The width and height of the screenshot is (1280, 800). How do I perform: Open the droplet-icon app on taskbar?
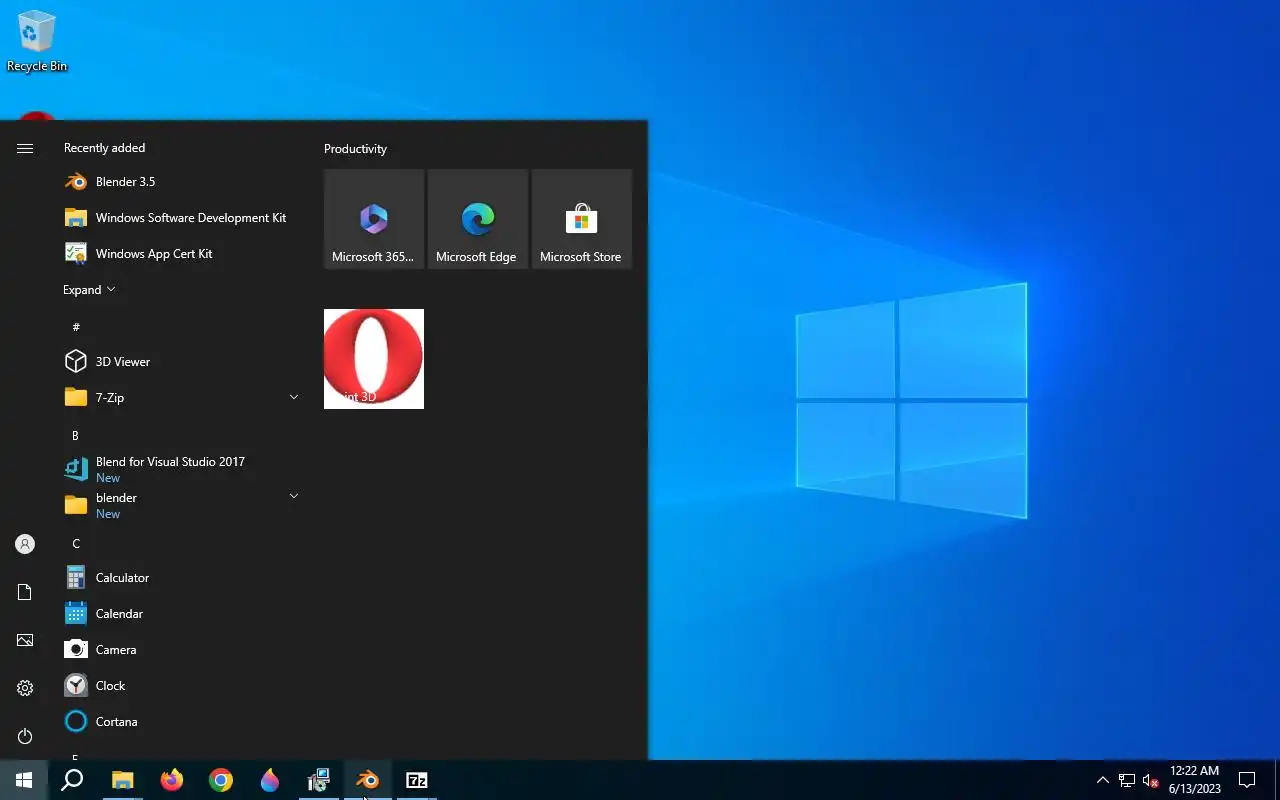pos(270,780)
